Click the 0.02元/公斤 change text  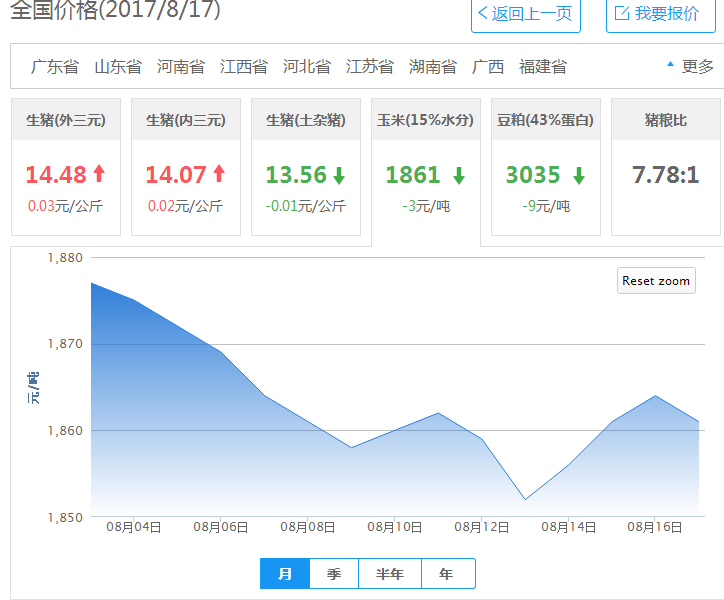click(x=185, y=206)
